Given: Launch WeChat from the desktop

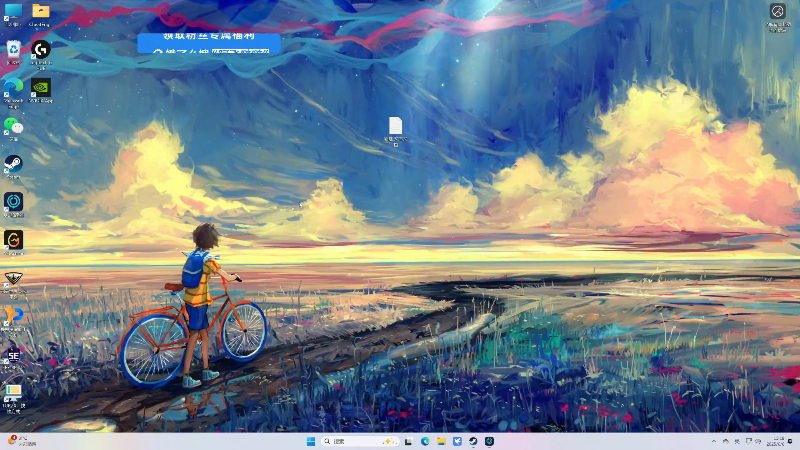Looking at the screenshot, I should click(13, 129).
